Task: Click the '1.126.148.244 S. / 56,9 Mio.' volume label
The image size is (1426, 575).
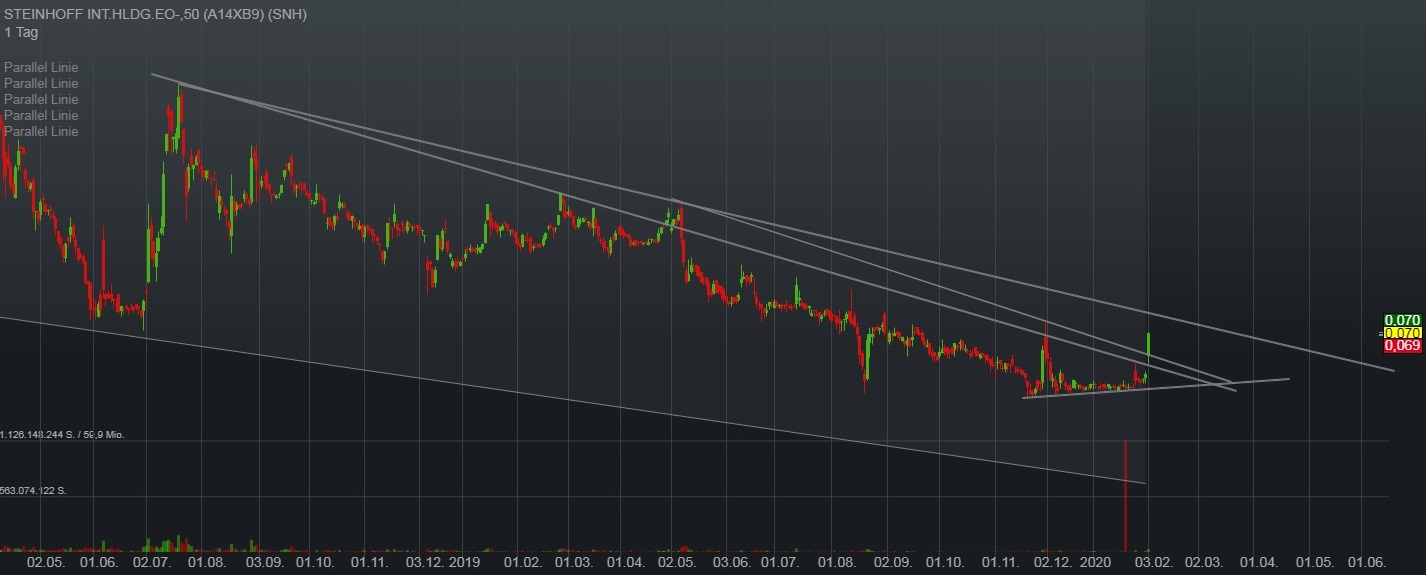Action: 62,435
